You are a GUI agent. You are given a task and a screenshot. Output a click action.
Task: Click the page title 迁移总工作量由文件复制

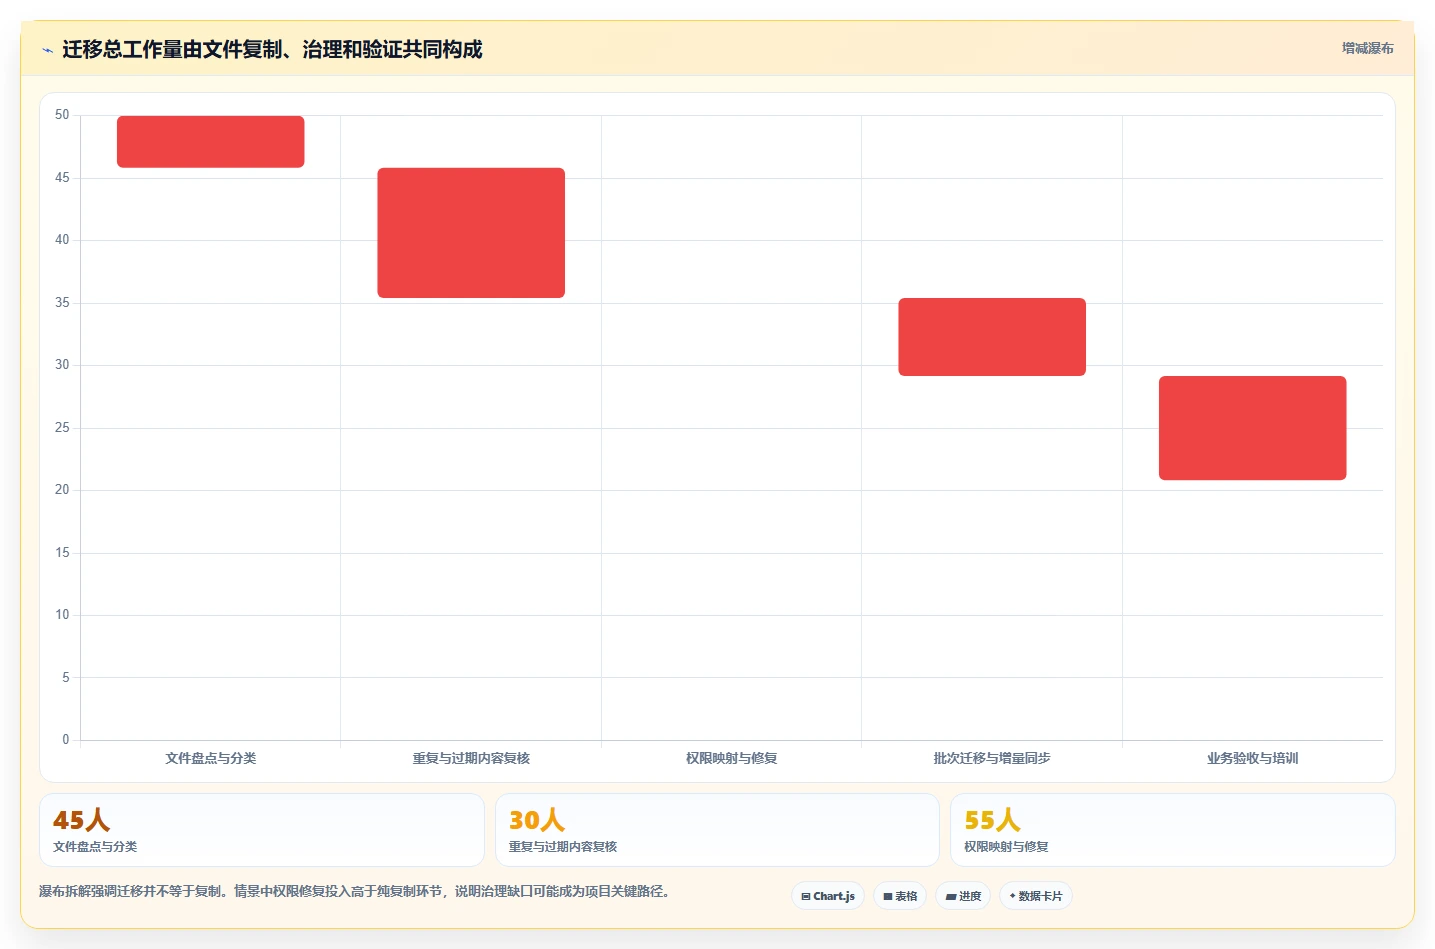point(272,49)
